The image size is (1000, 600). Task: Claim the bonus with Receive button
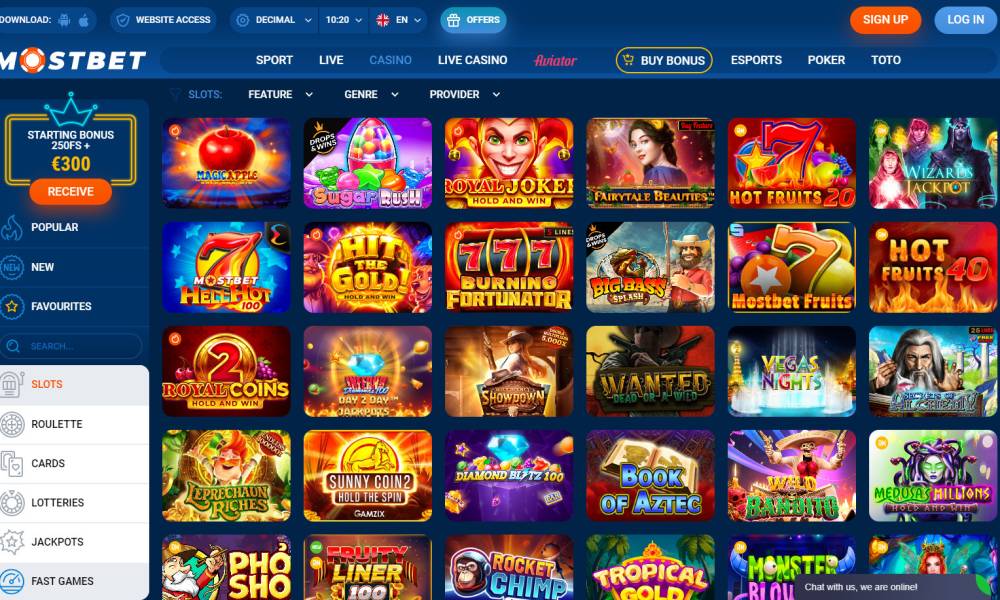pos(70,191)
